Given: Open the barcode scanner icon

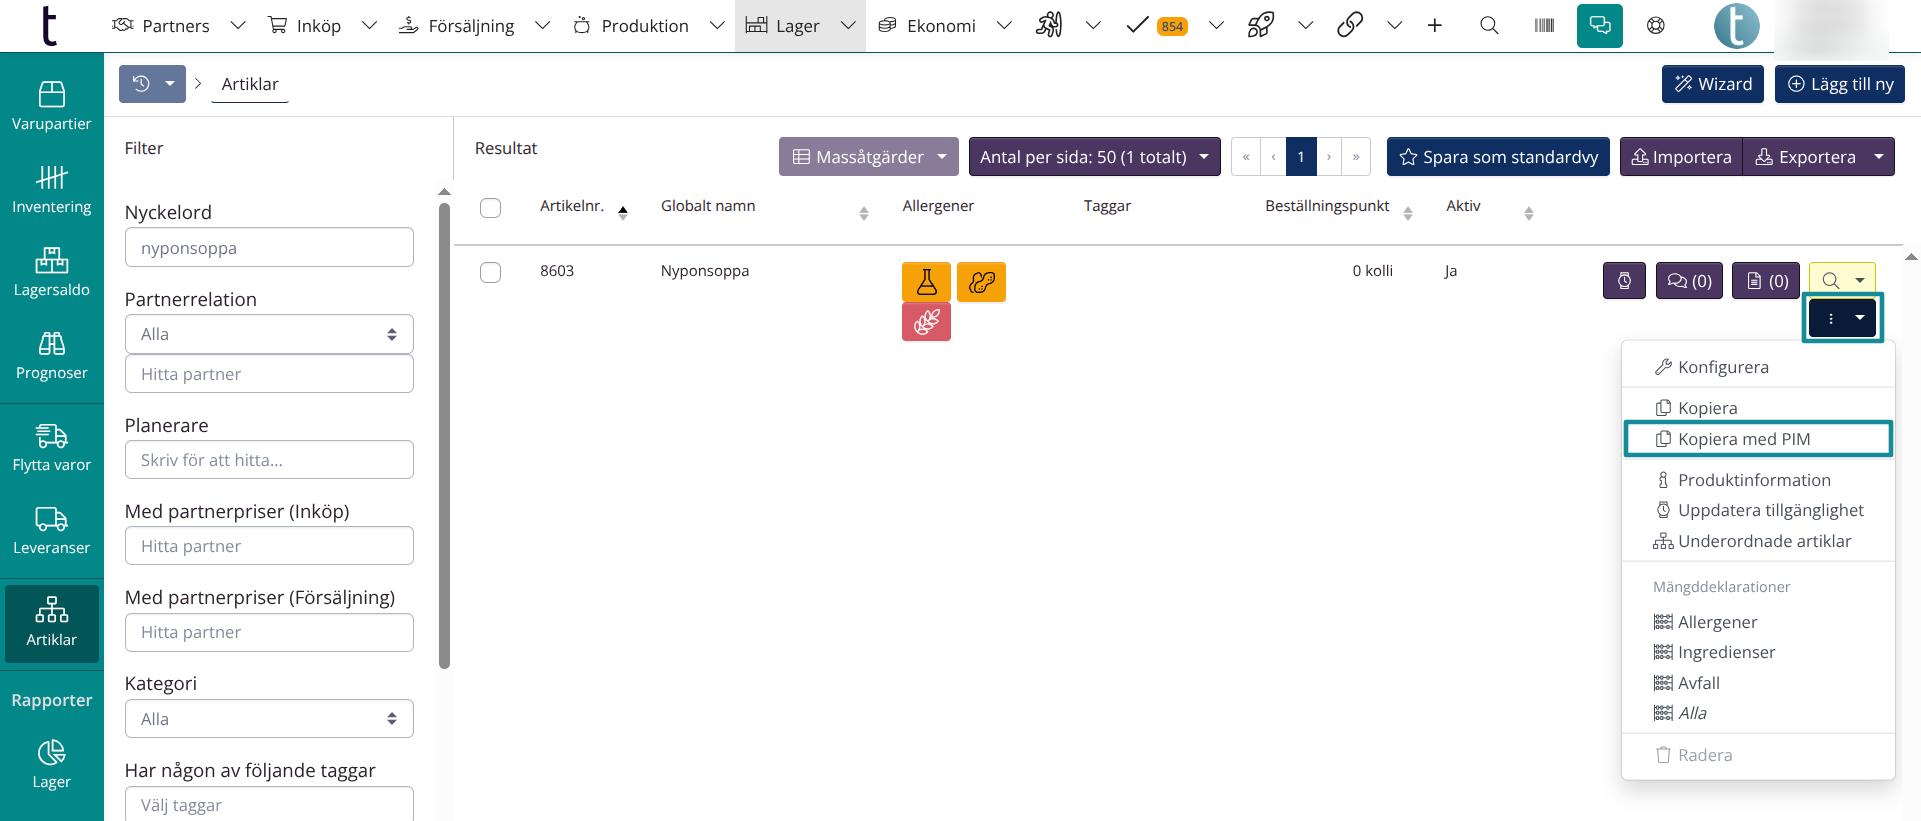Looking at the screenshot, I should [x=1544, y=25].
